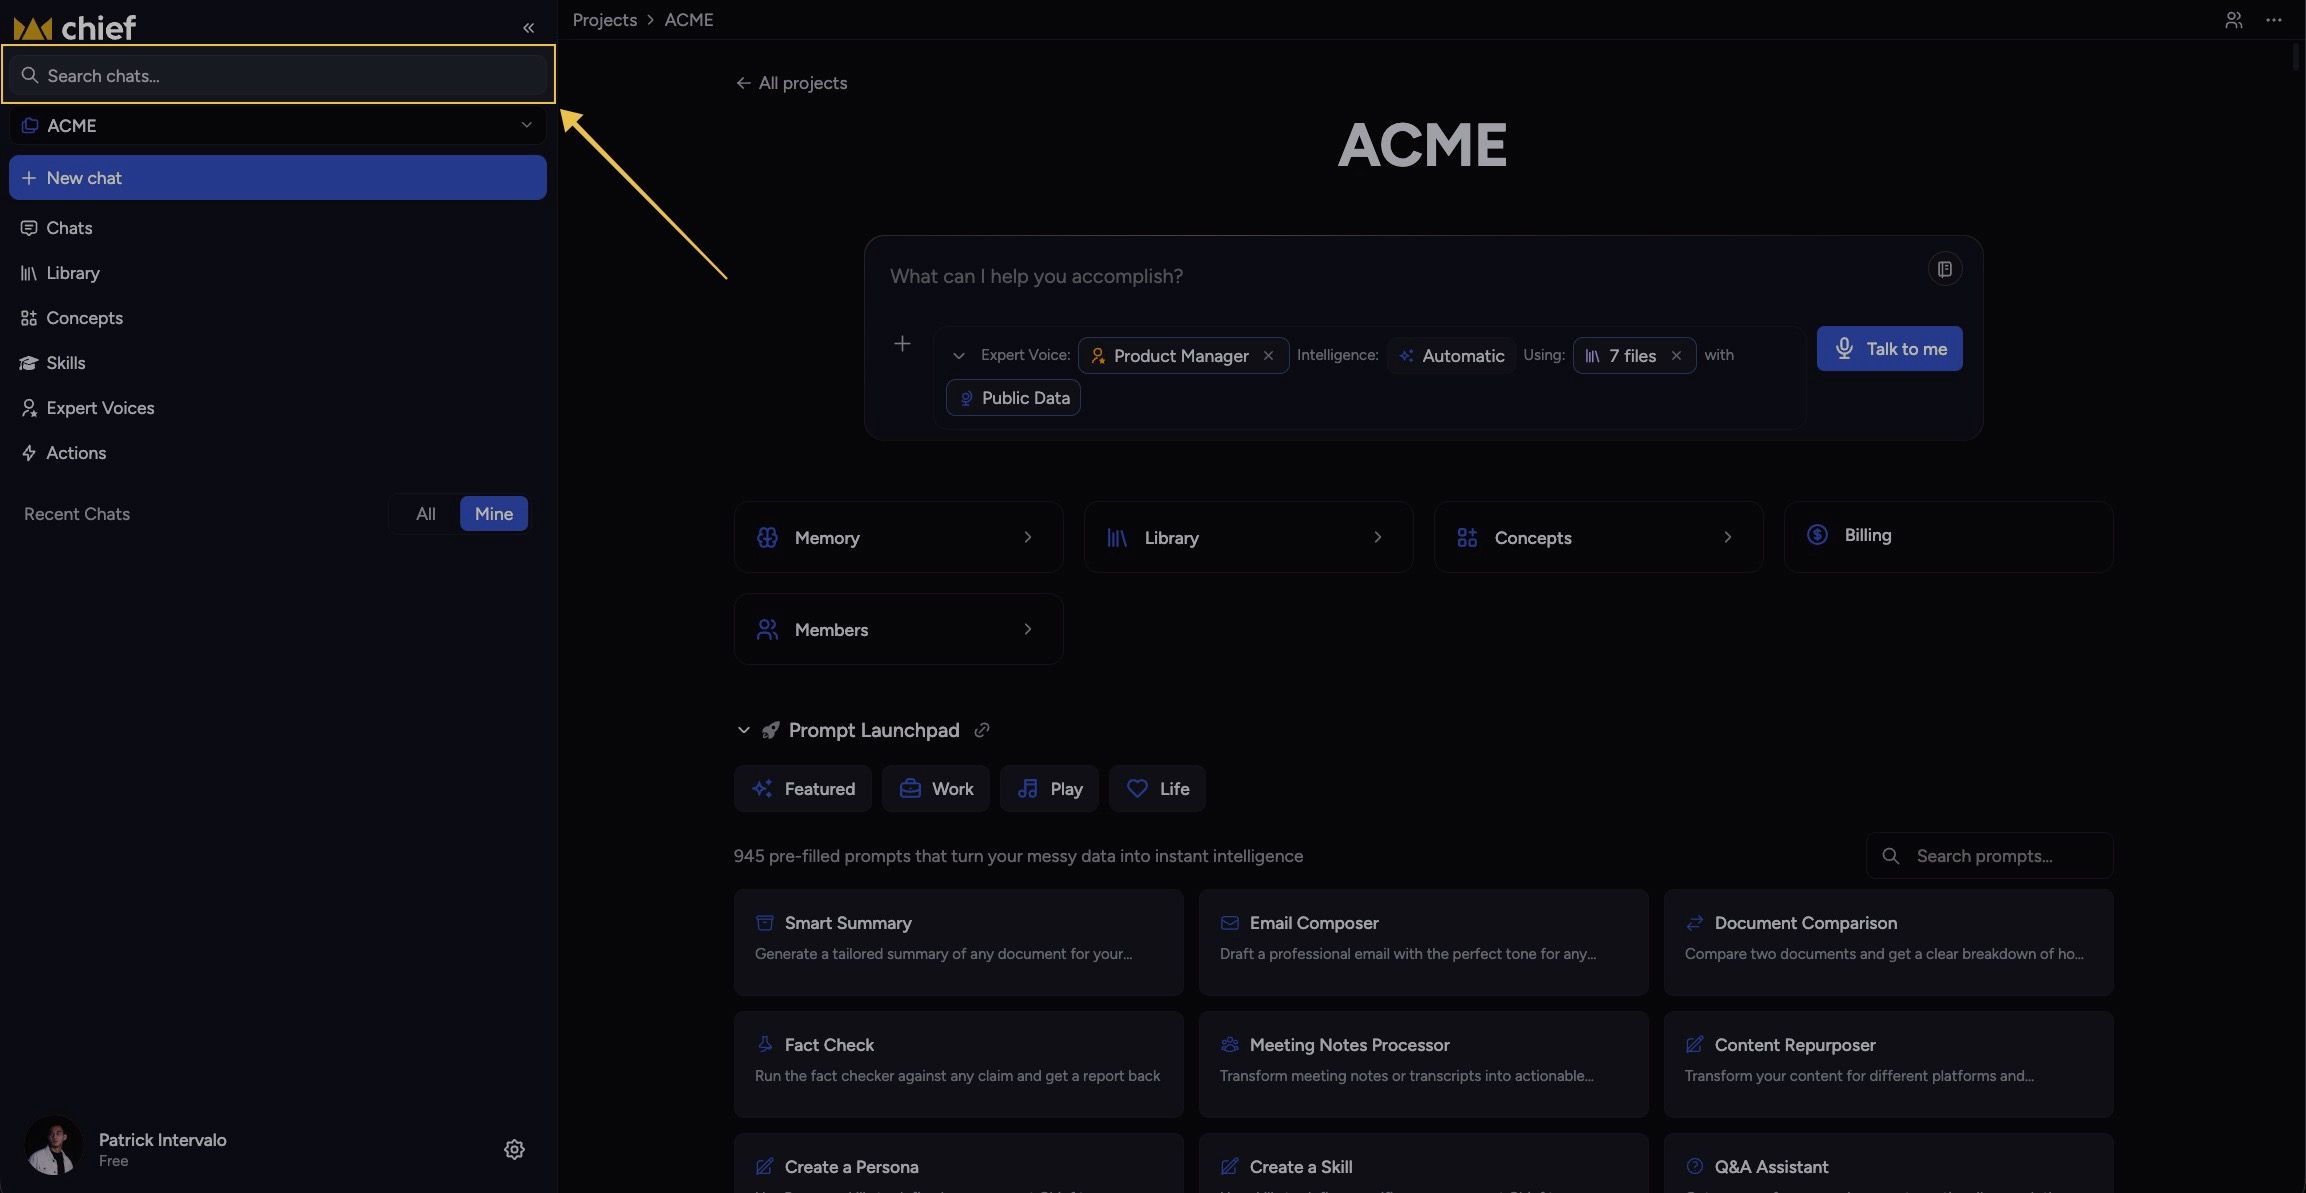The image size is (2306, 1193).
Task: Open the Automatic intelligence selector
Action: [1452, 356]
